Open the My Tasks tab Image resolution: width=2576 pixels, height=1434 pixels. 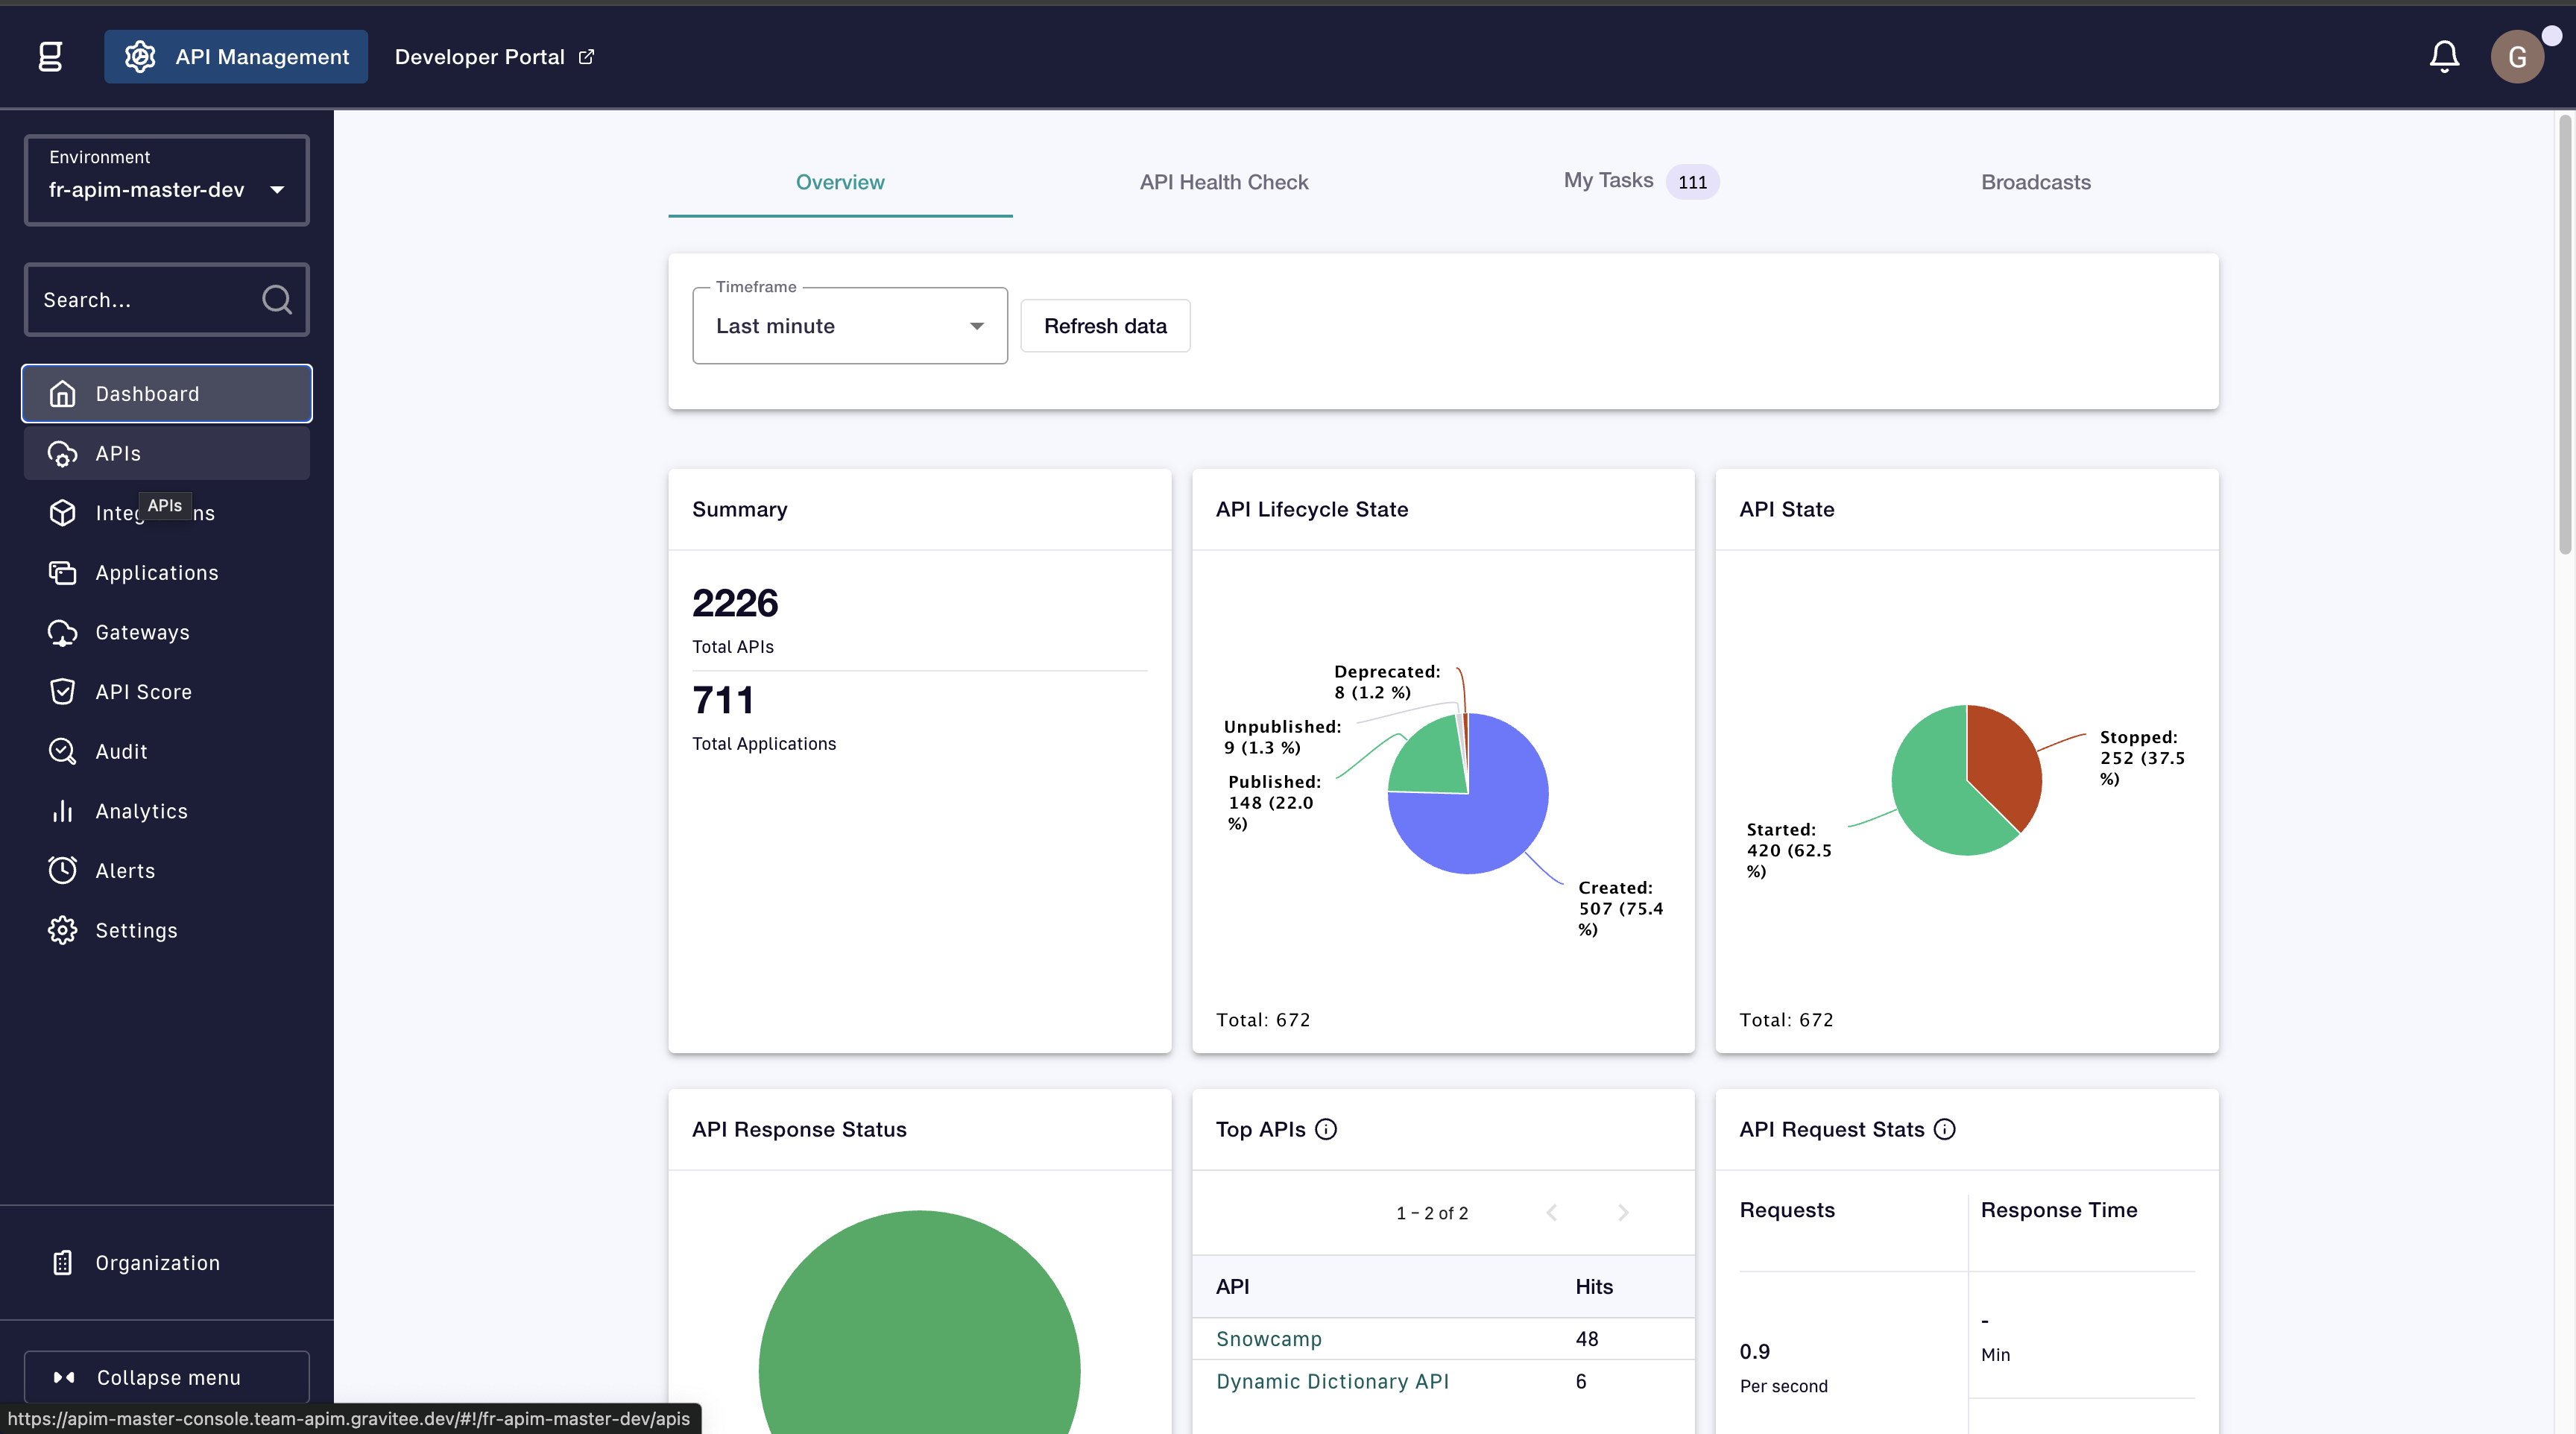[1608, 181]
